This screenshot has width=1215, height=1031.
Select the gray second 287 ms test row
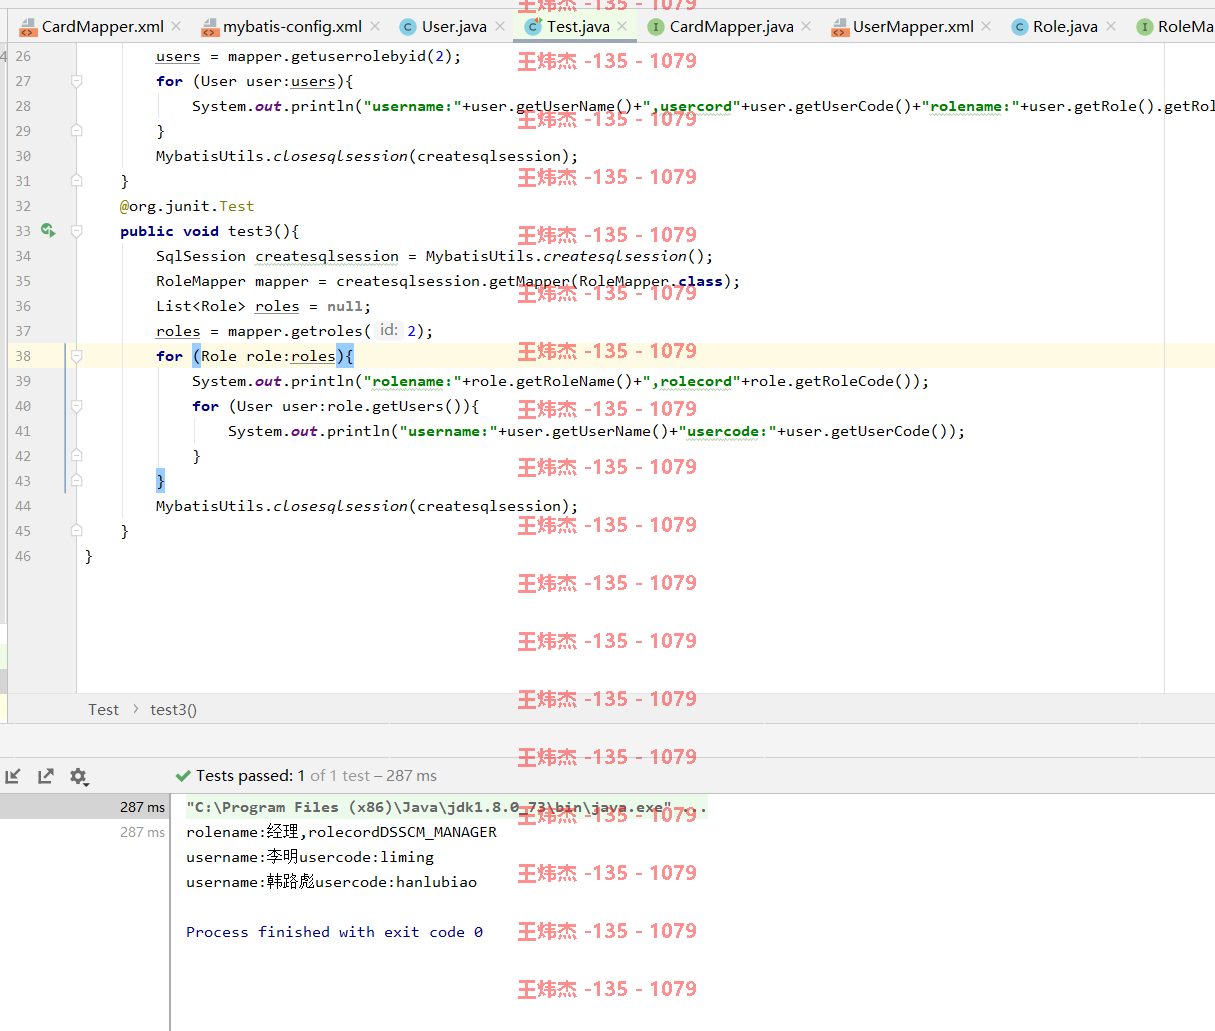coord(85,832)
